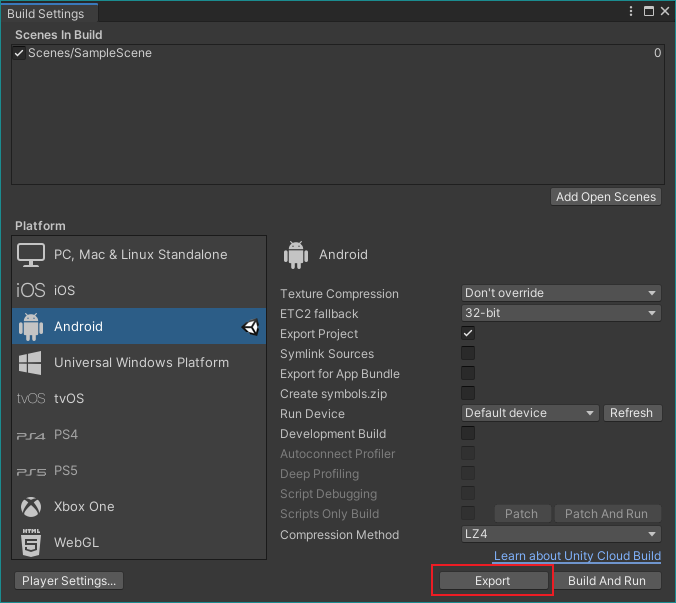Viewport: 676px width, 603px height.
Task: Click the tvOS platform icon
Action: click(31, 398)
